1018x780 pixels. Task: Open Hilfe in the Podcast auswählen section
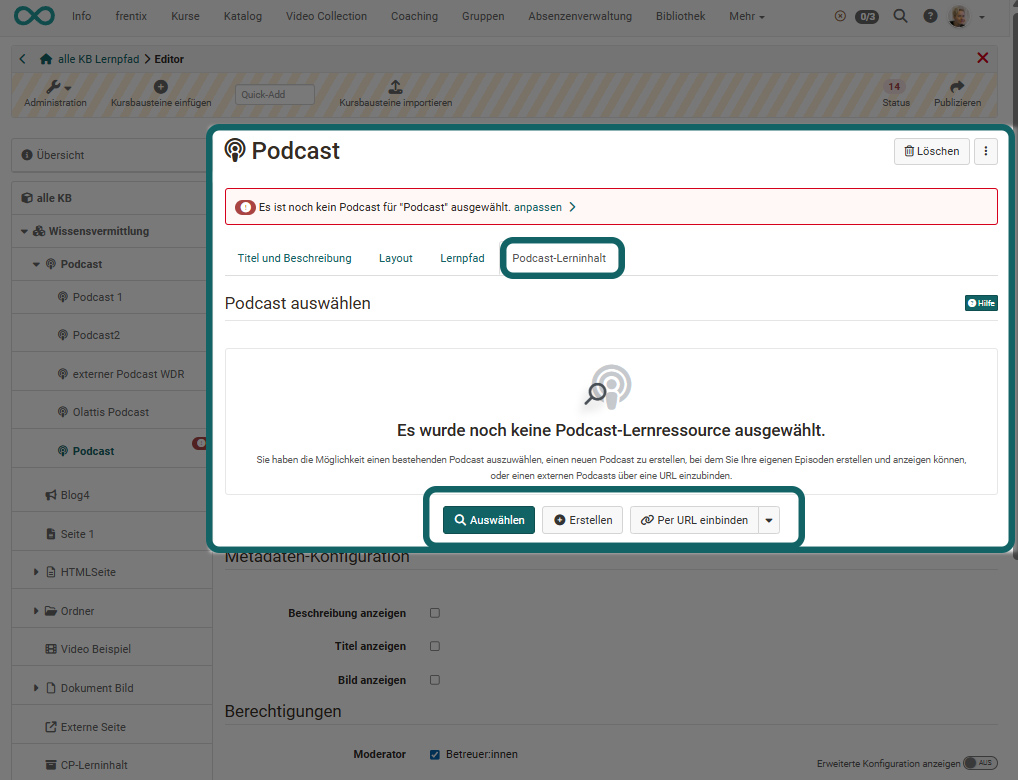[981, 303]
